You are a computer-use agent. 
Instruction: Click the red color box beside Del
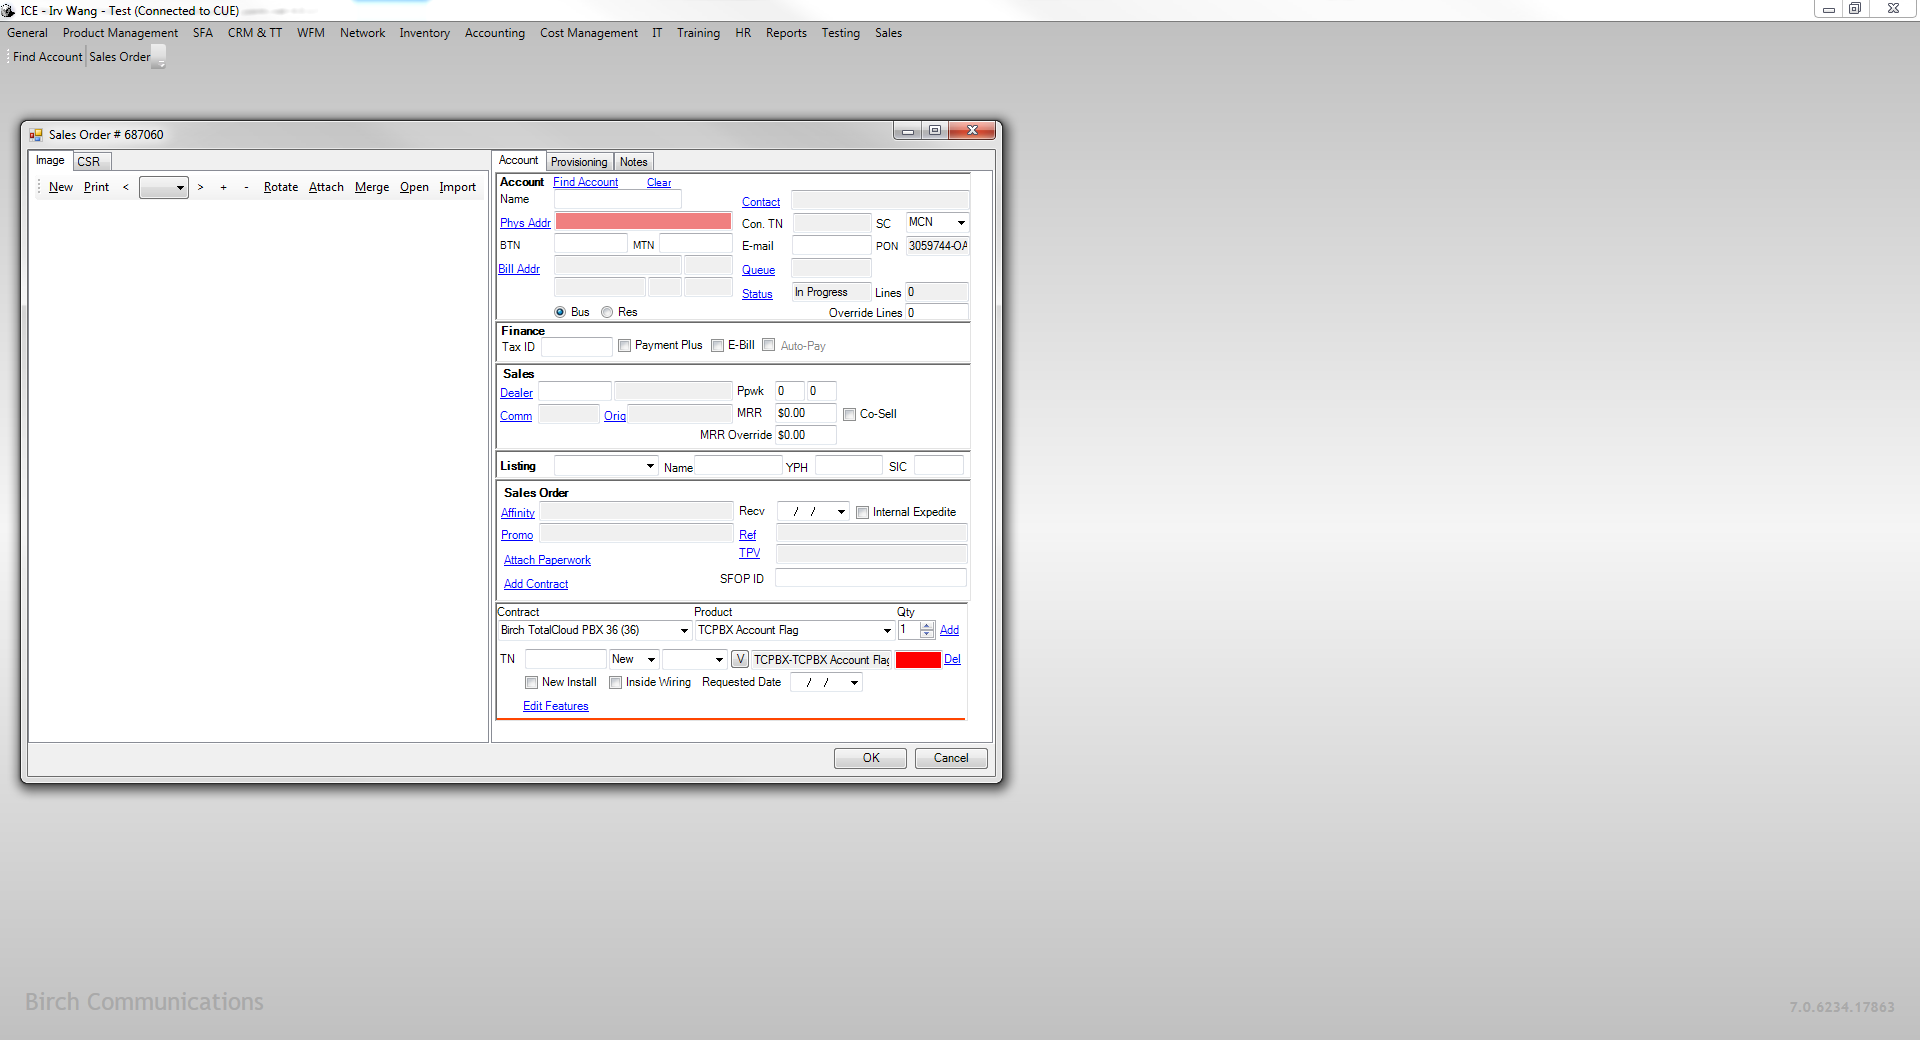(917, 660)
